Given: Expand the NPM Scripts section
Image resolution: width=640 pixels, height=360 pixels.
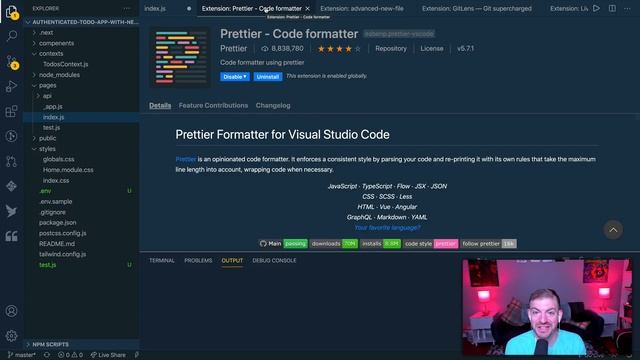Looking at the screenshot, I should pyautogui.click(x=81, y=344).
